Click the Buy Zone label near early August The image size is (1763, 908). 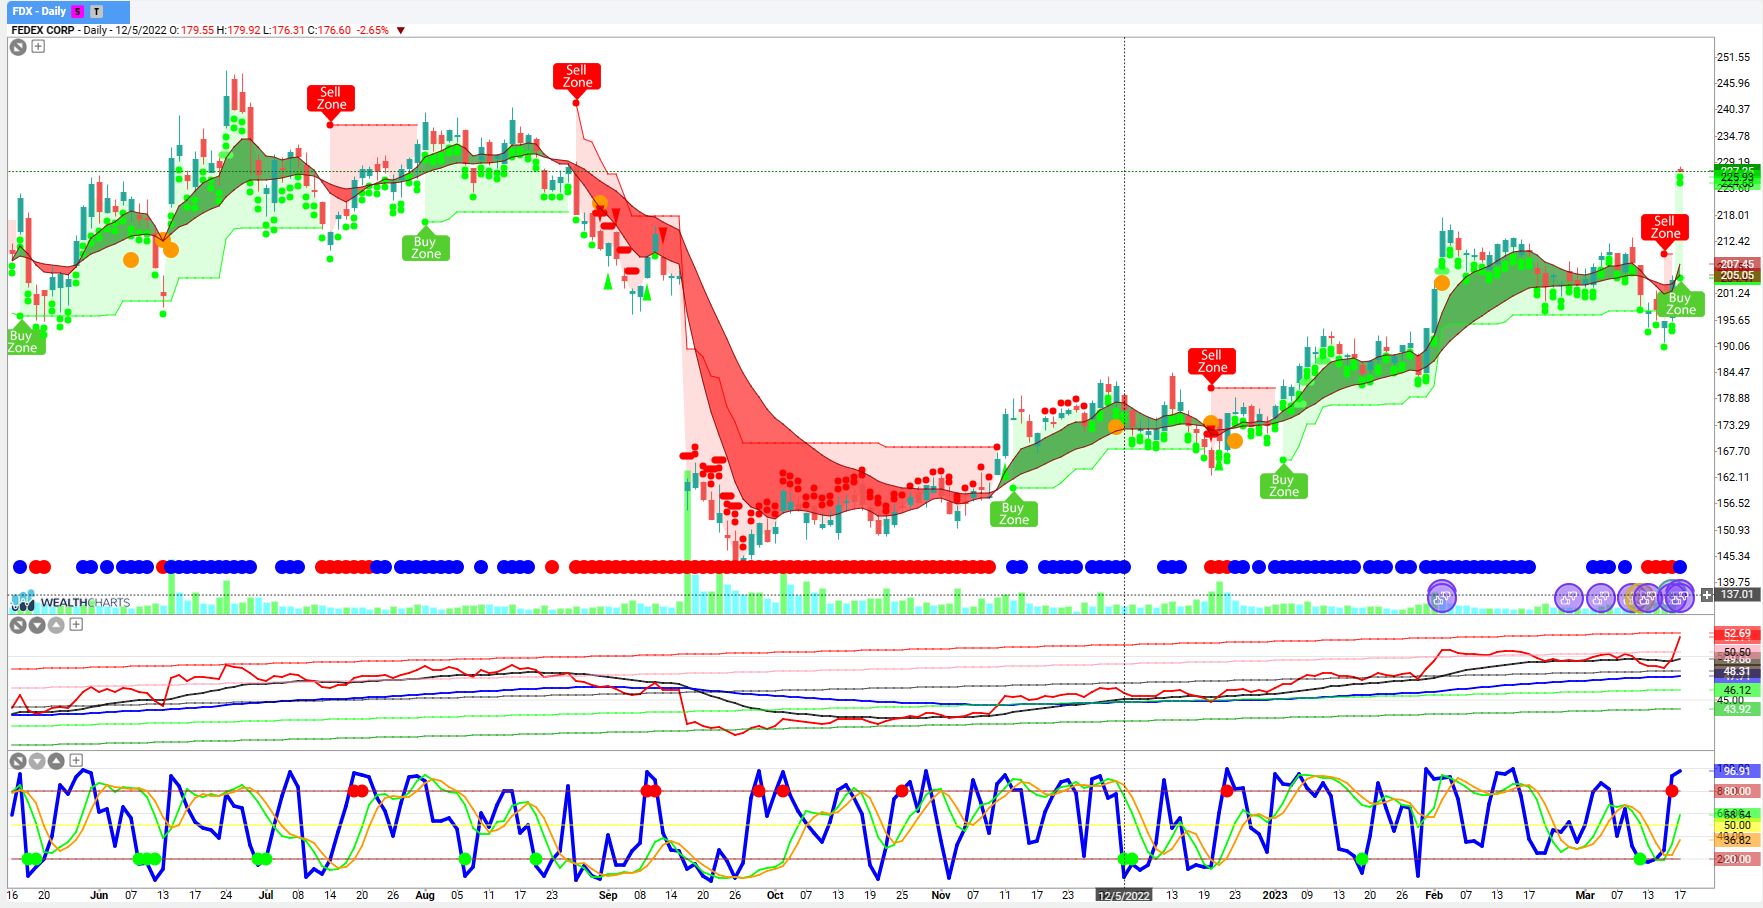tap(426, 247)
